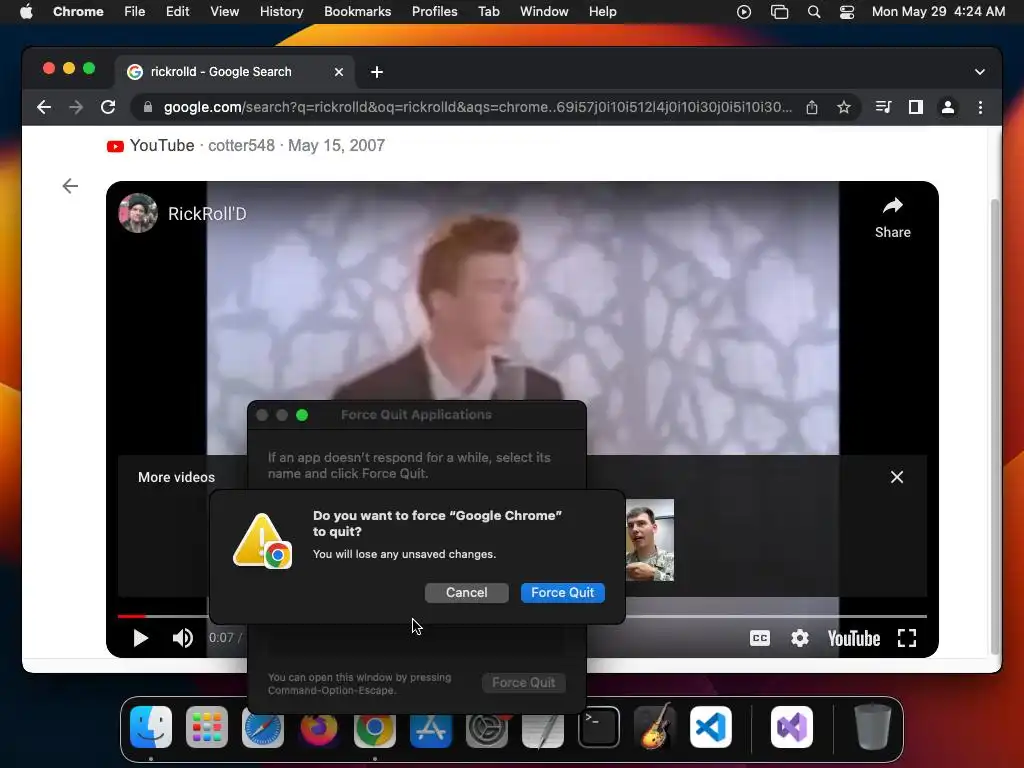Click the overlapping-windows icon in the menu bar
Image resolution: width=1024 pixels, height=768 pixels.
click(779, 12)
